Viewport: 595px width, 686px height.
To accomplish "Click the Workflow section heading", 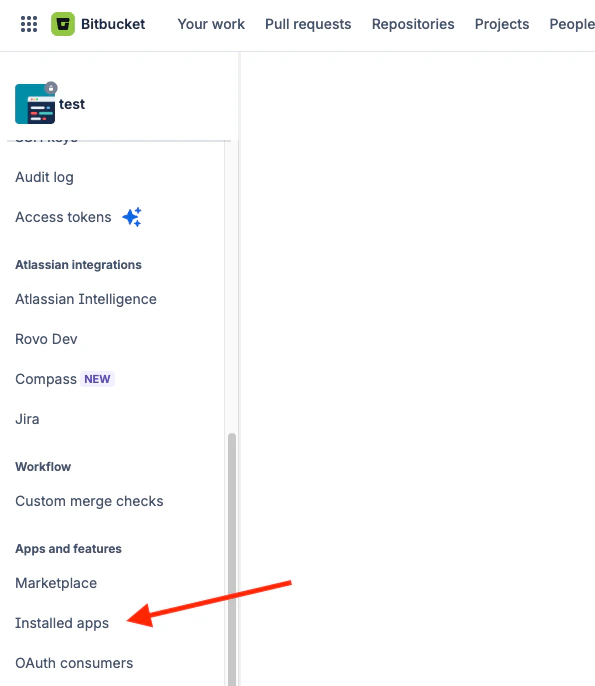I will 43,467.
